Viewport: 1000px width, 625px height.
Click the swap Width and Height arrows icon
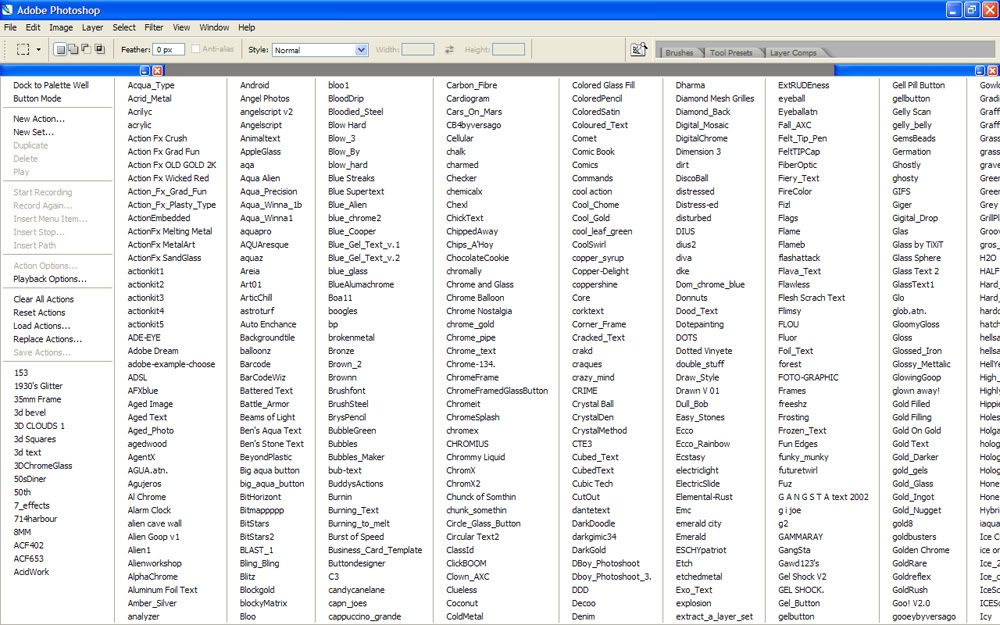[x=449, y=50]
